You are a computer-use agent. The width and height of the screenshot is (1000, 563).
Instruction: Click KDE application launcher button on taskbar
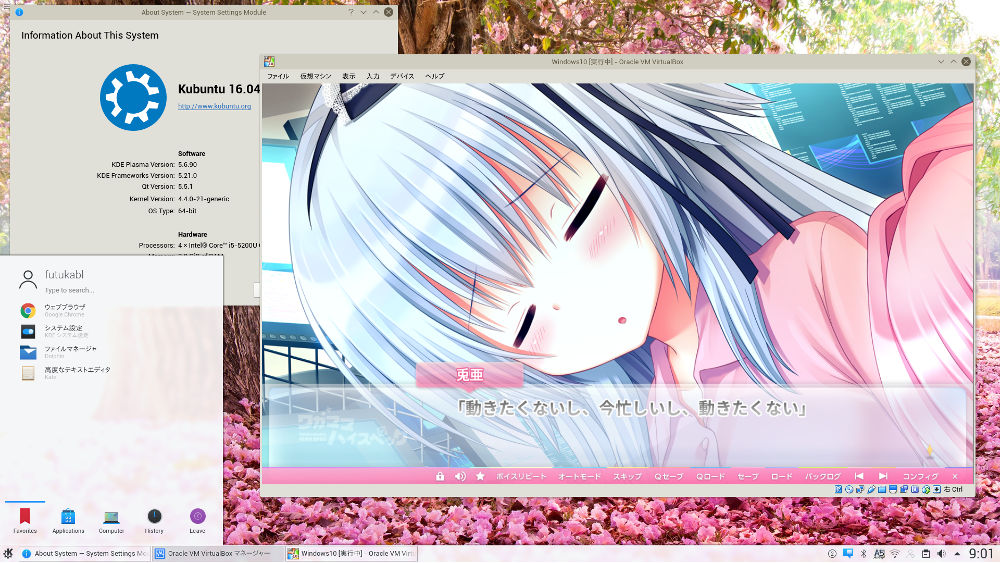point(8,553)
